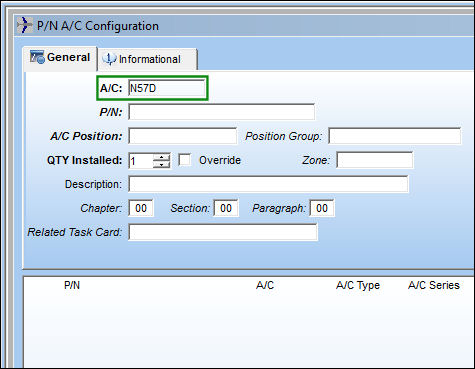Click the Description input field

tap(268, 184)
